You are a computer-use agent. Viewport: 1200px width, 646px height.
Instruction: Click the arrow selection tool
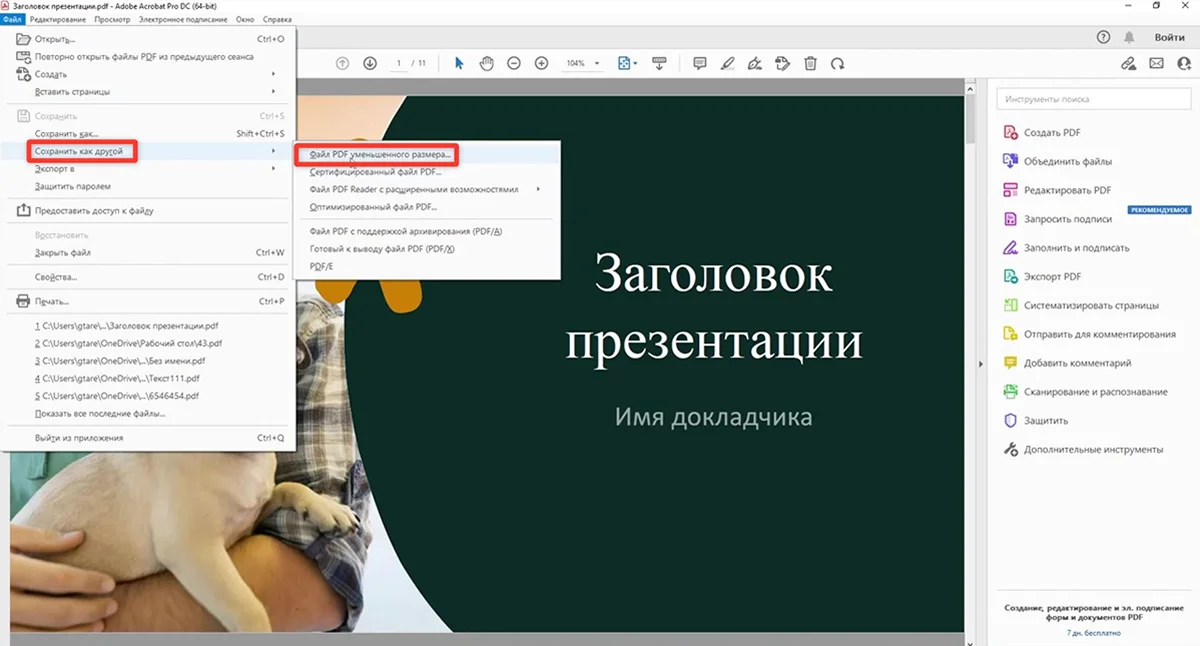pyautogui.click(x=459, y=63)
